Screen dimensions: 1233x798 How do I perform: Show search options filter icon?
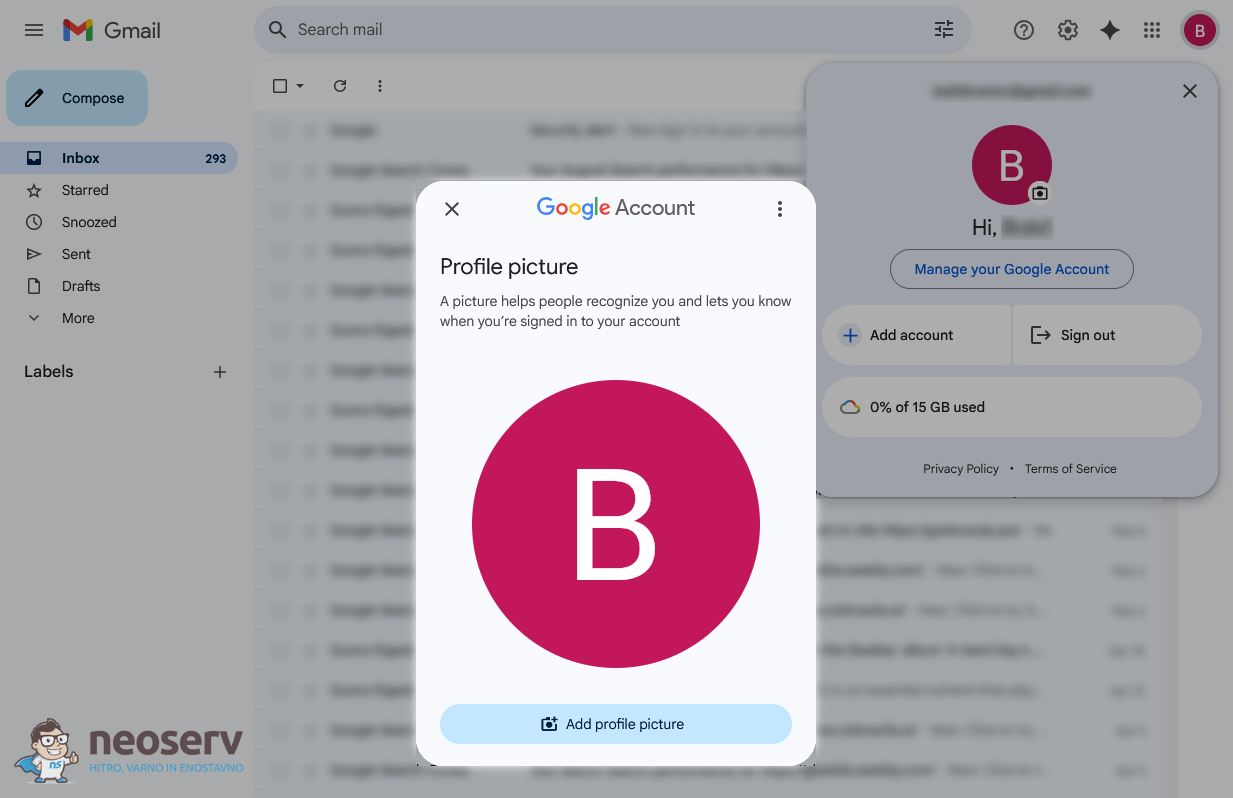pyautogui.click(x=944, y=30)
